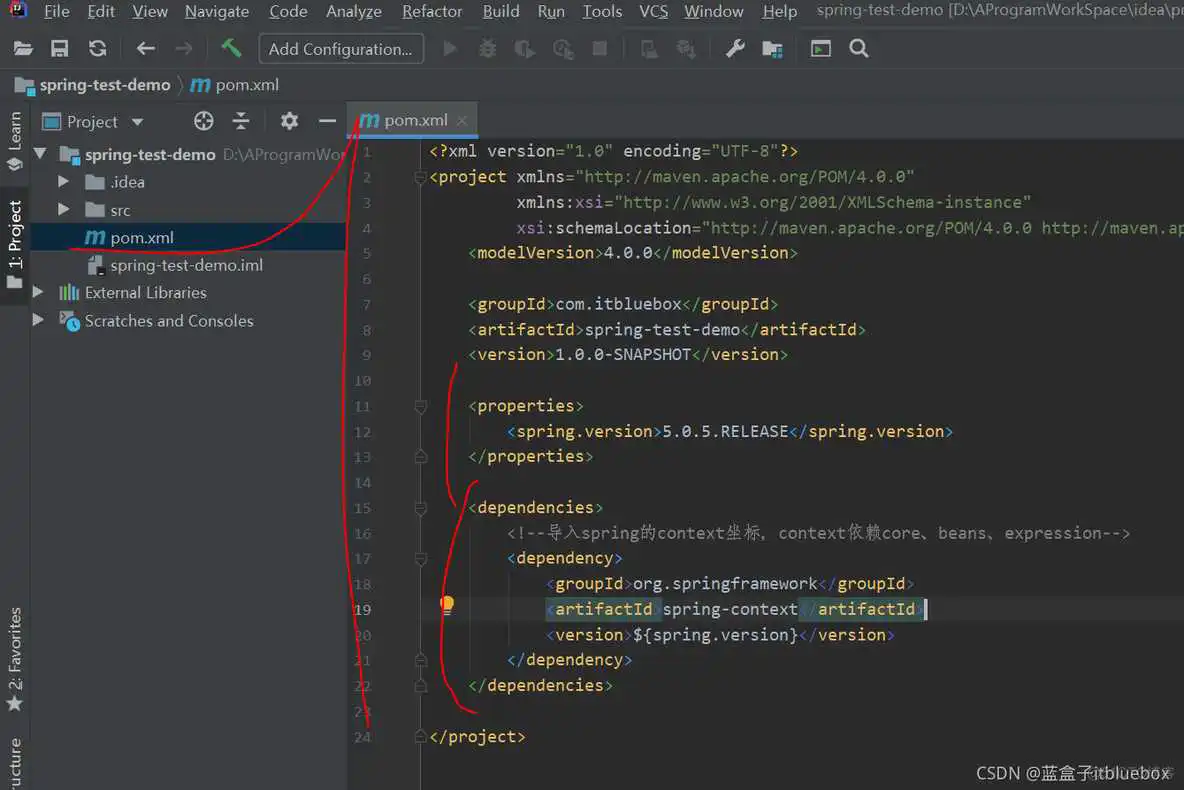This screenshot has height=790, width=1184.
Task: Open the Add Configuration dropdown
Action: [x=341, y=48]
